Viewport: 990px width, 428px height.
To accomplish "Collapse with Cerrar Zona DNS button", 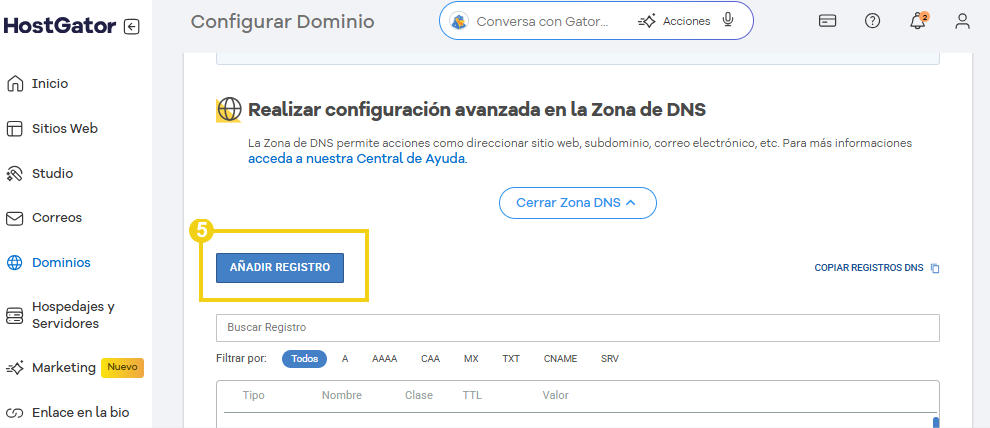I will click(x=577, y=202).
